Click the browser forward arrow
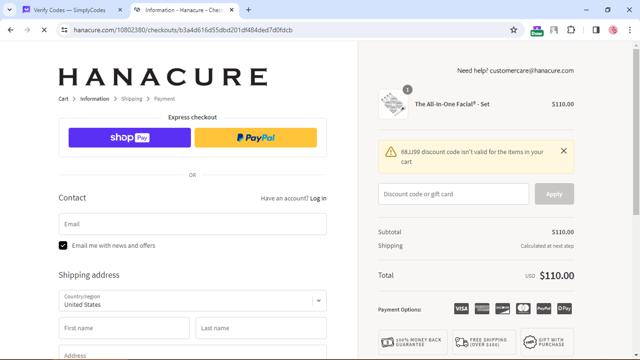The width and height of the screenshot is (640, 360). (x=27, y=30)
